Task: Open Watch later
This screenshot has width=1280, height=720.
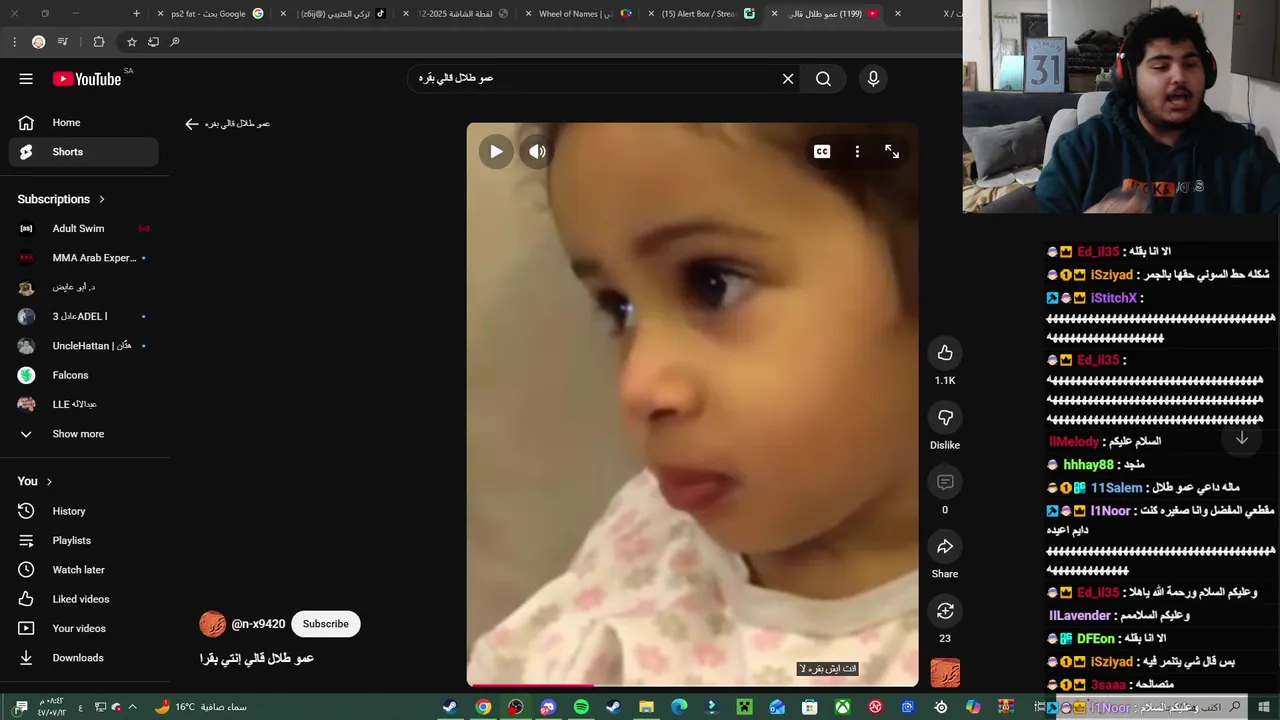Action: tap(84, 570)
